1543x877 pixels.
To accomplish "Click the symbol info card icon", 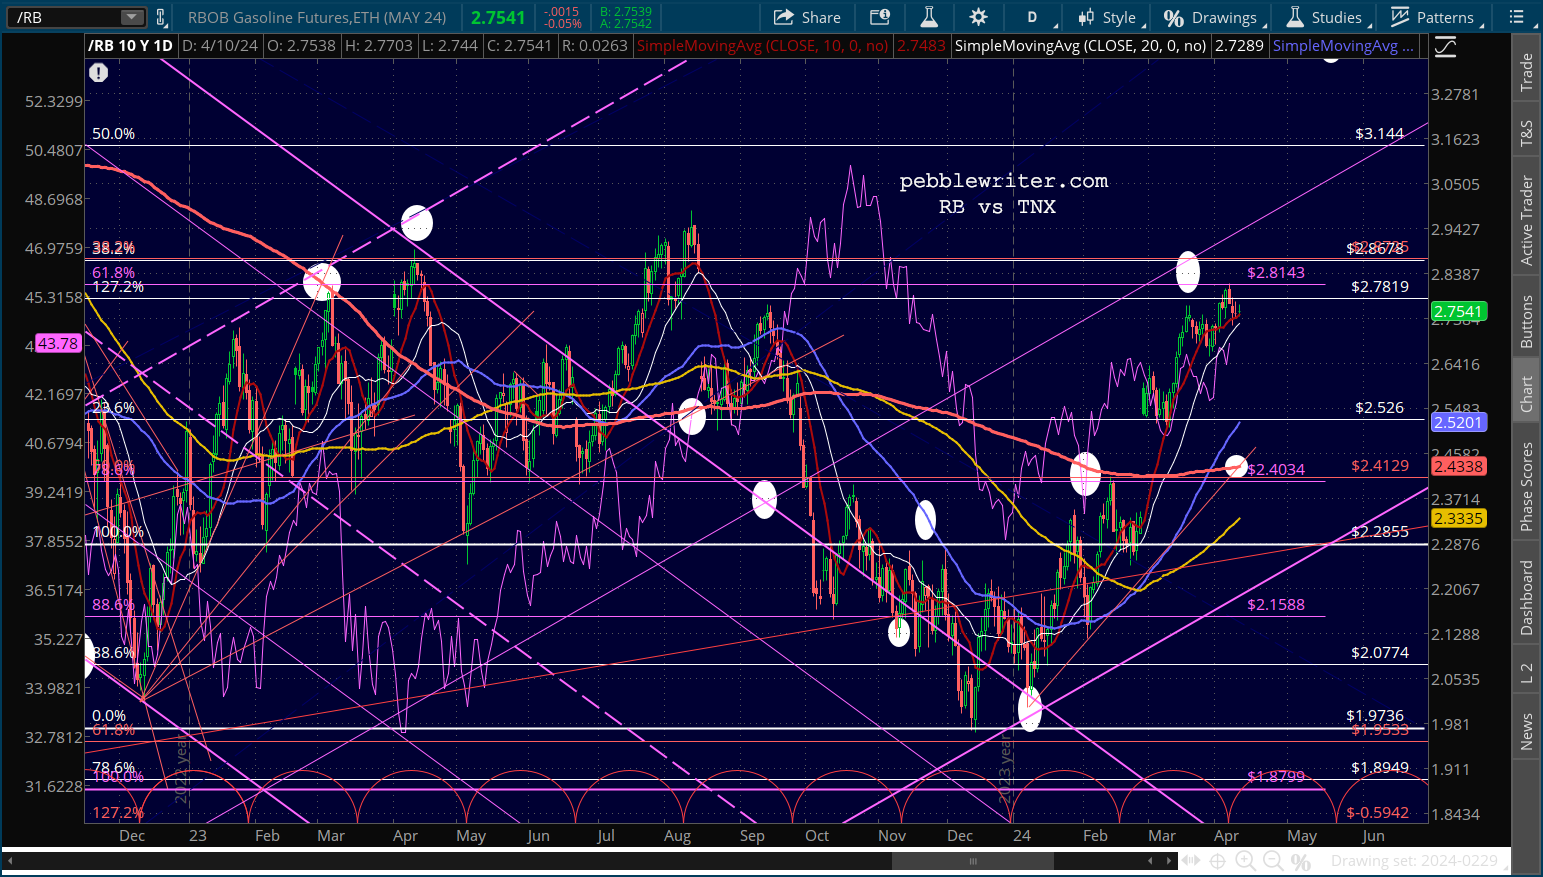I will click(x=879, y=17).
